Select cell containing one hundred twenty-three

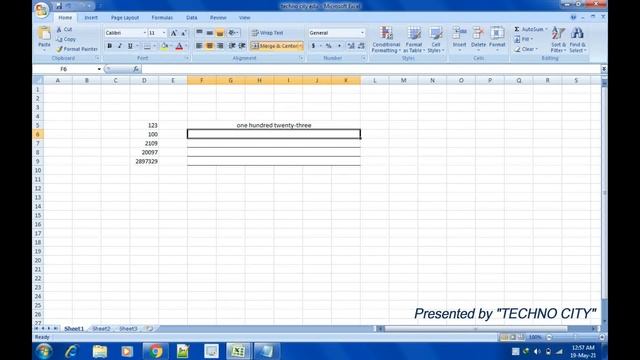(274, 125)
